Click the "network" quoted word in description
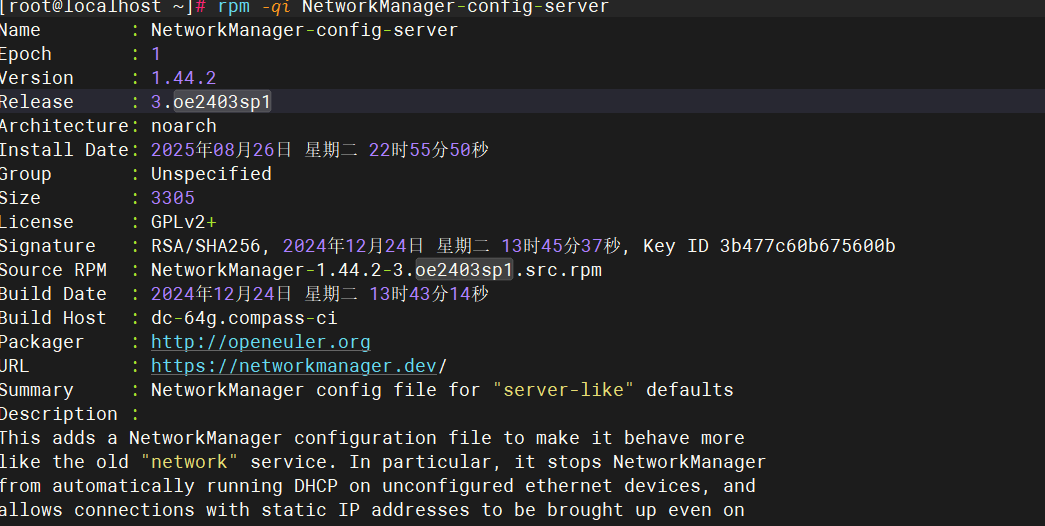 tap(189, 462)
